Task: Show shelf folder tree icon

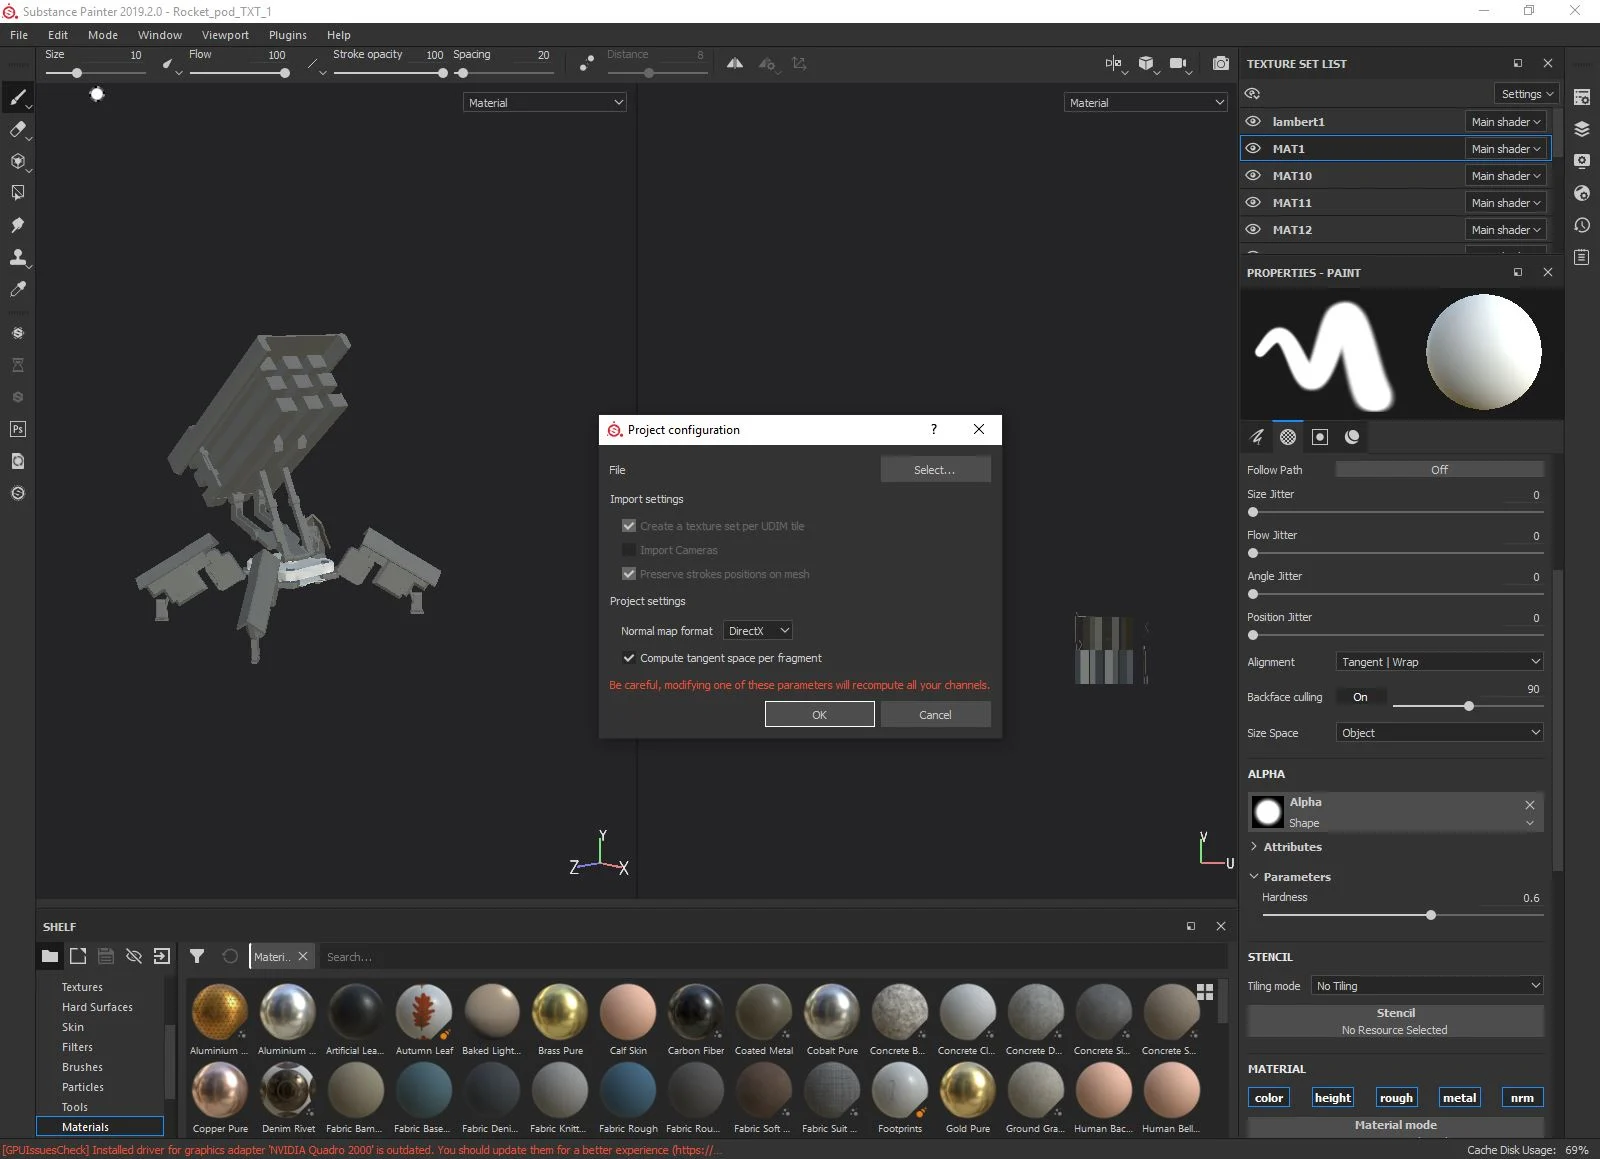Action: click(49, 956)
